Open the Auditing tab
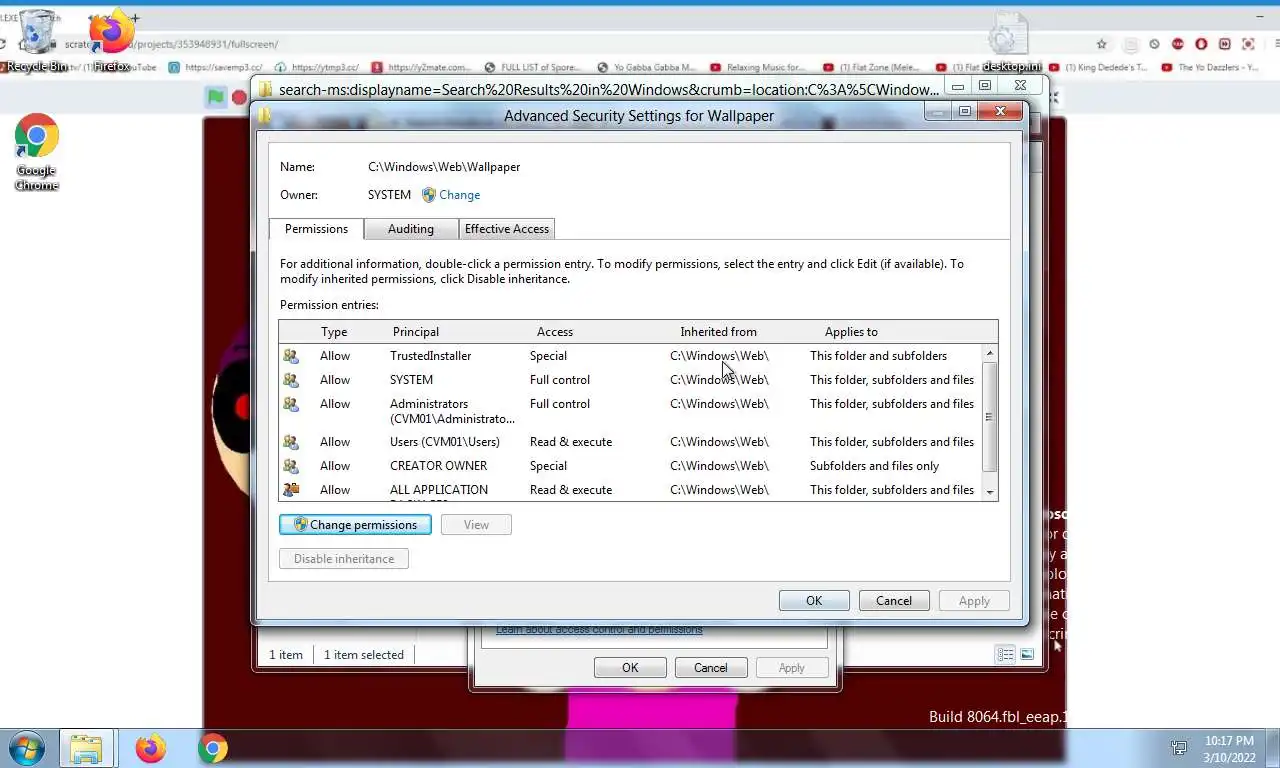 (x=410, y=229)
